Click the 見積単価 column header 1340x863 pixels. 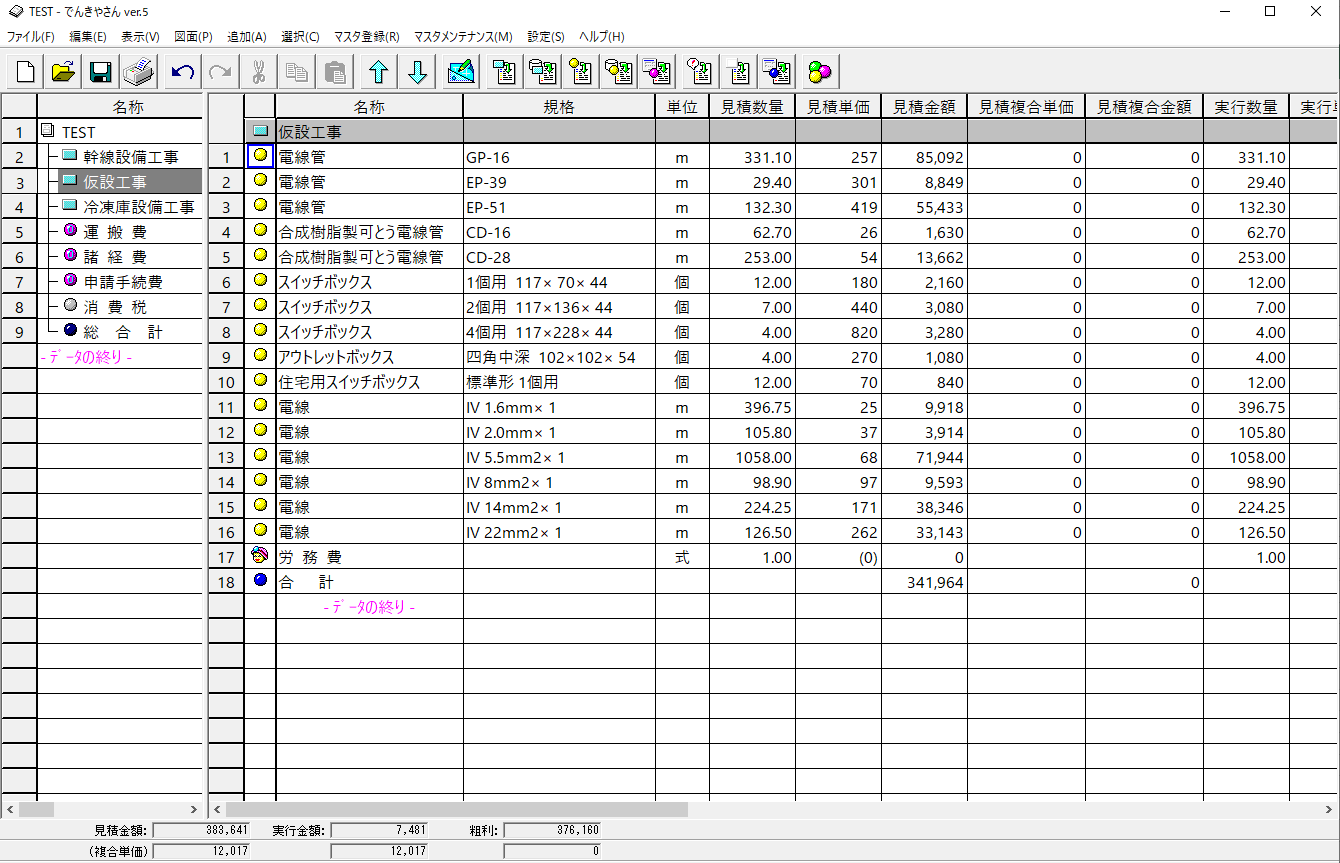click(838, 107)
